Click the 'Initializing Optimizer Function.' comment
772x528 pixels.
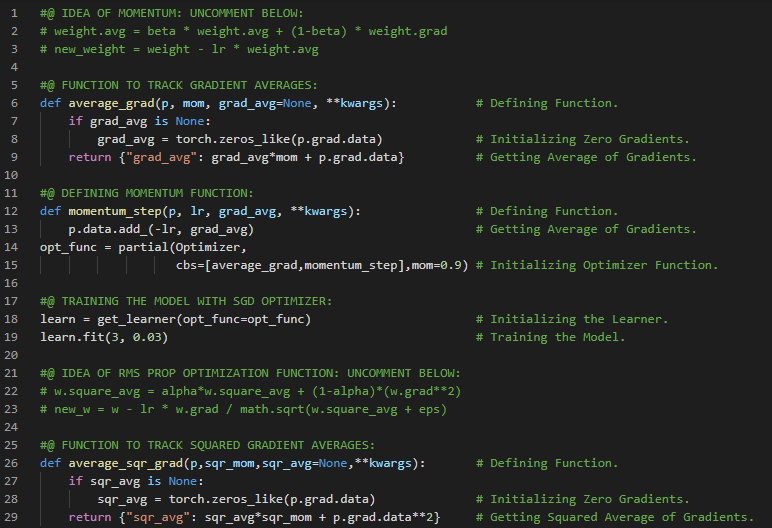click(x=604, y=265)
